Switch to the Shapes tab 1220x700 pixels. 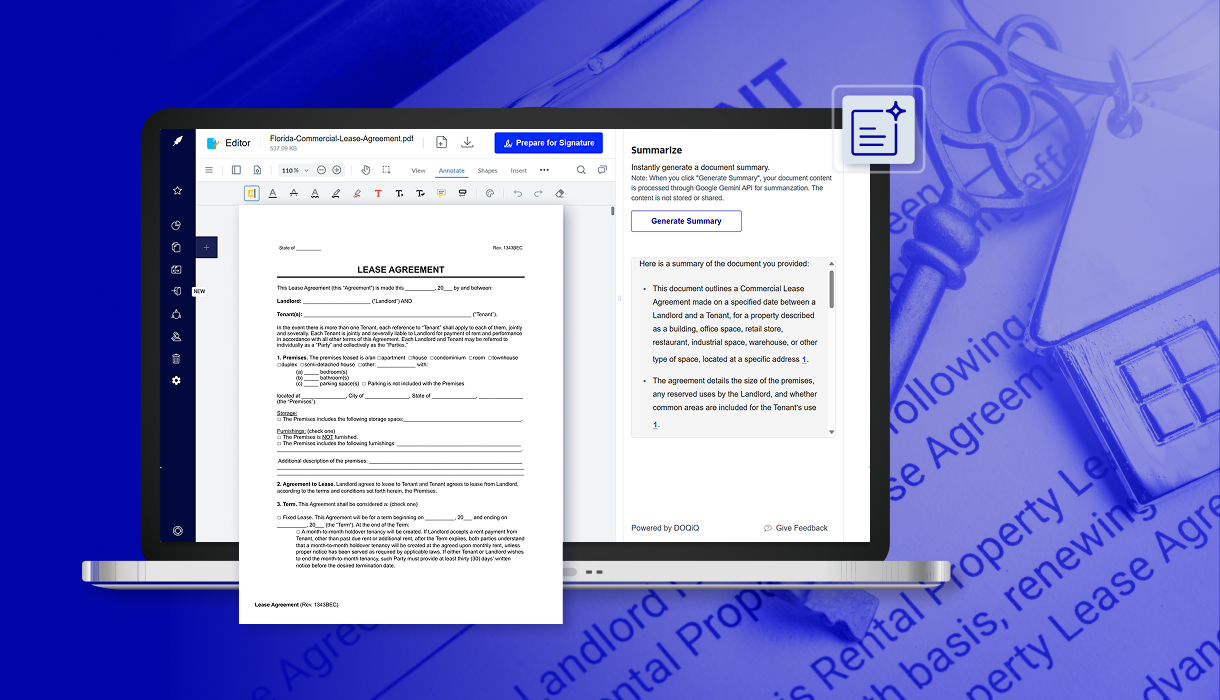coord(487,170)
